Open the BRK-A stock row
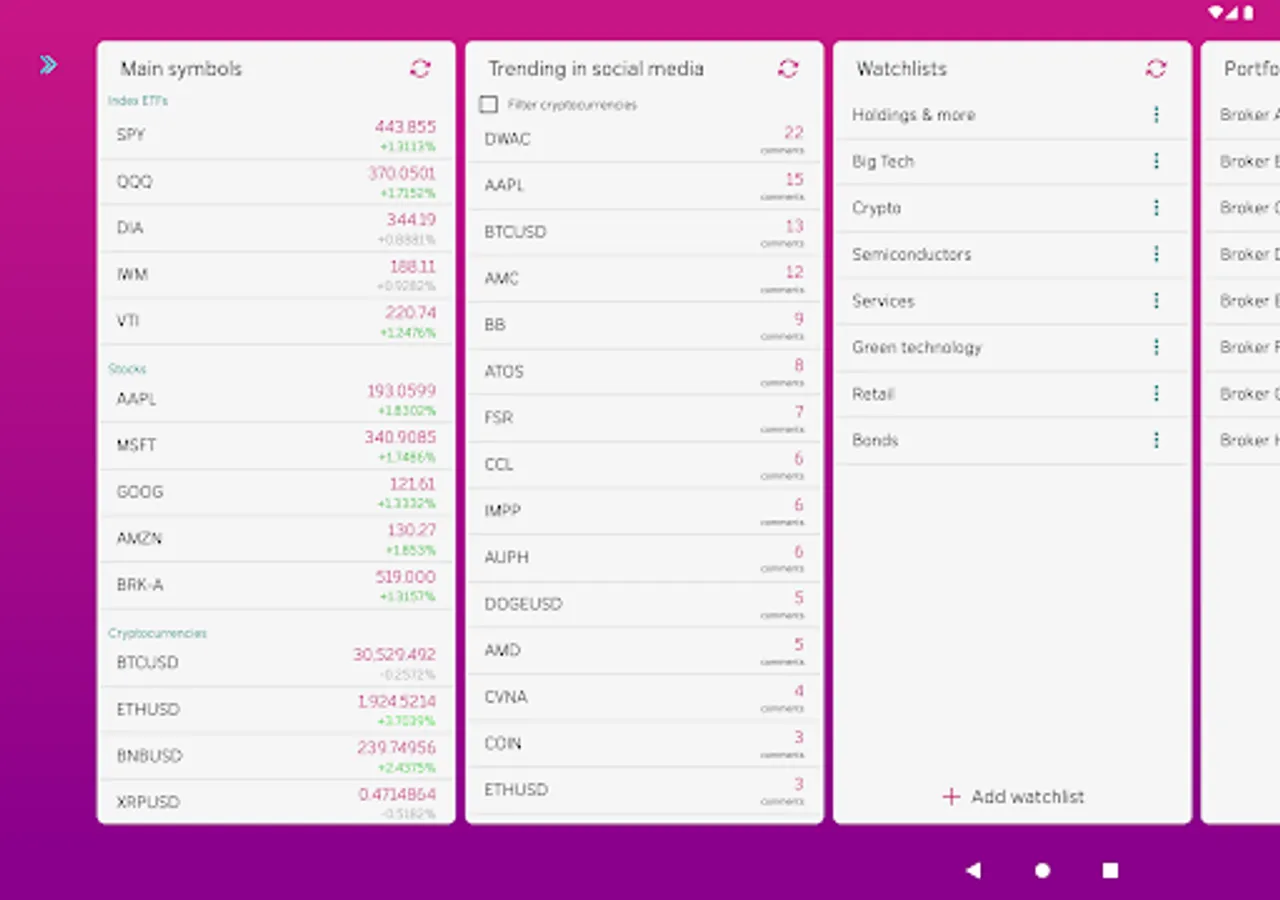Viewport: 1280px width, 900px height. click(x=276, y=585)
